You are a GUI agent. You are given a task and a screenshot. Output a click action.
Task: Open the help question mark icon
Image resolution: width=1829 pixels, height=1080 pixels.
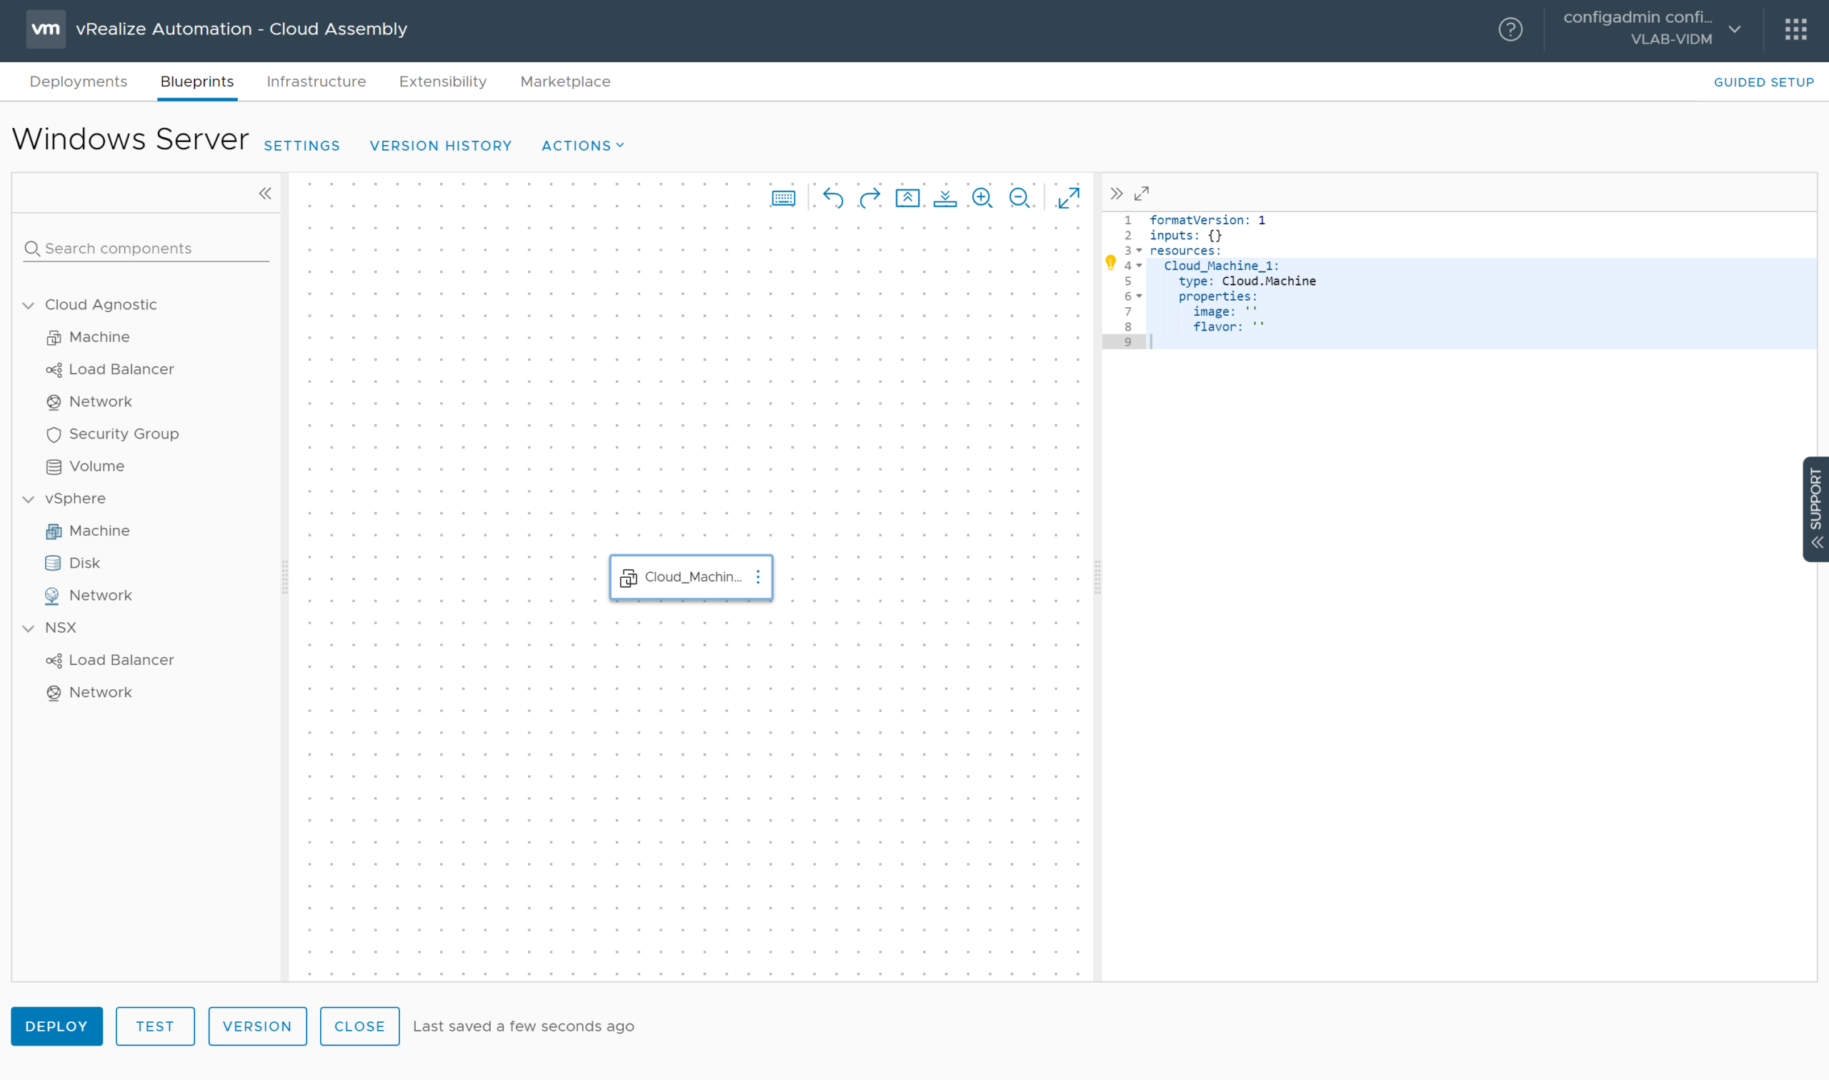pyautogui.click(x=1510, y=30)
